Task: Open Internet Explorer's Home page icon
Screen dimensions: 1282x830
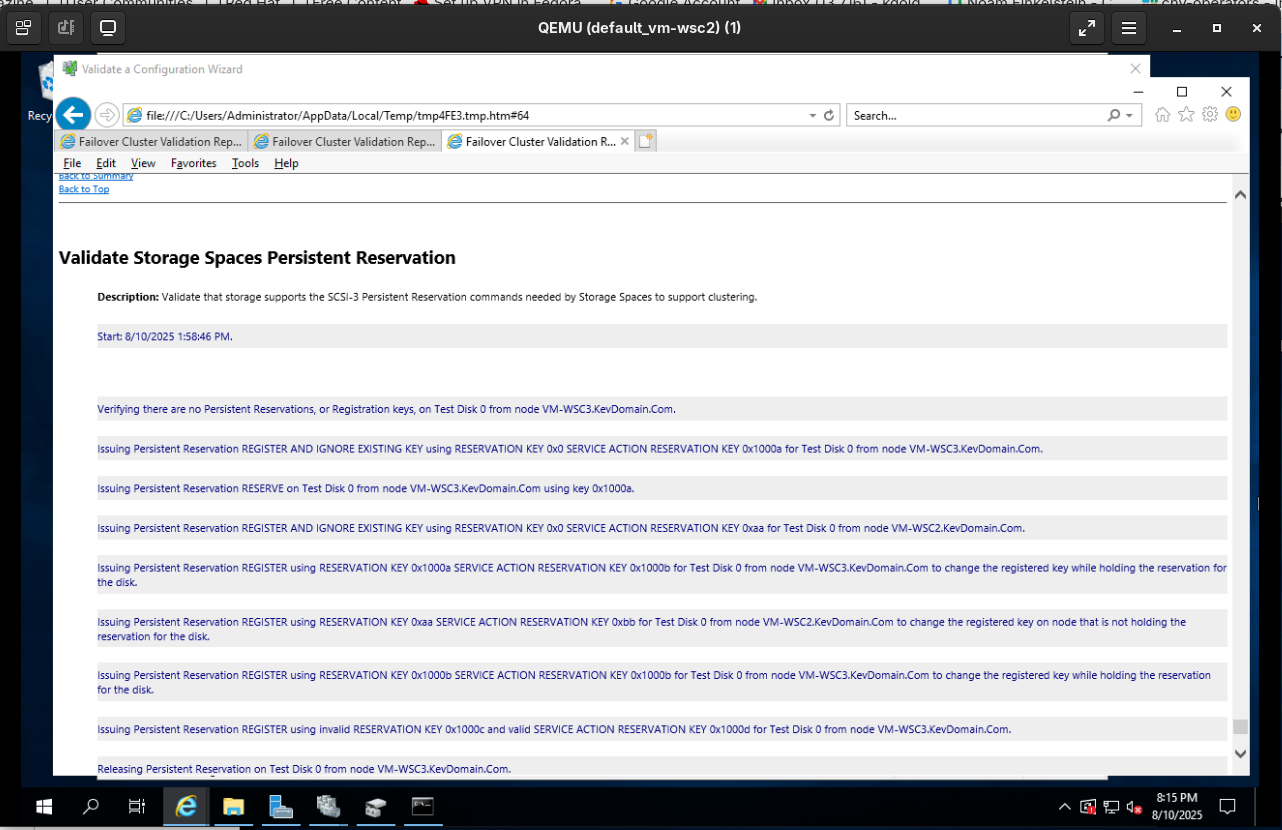Action: (x=1162, y=115)
